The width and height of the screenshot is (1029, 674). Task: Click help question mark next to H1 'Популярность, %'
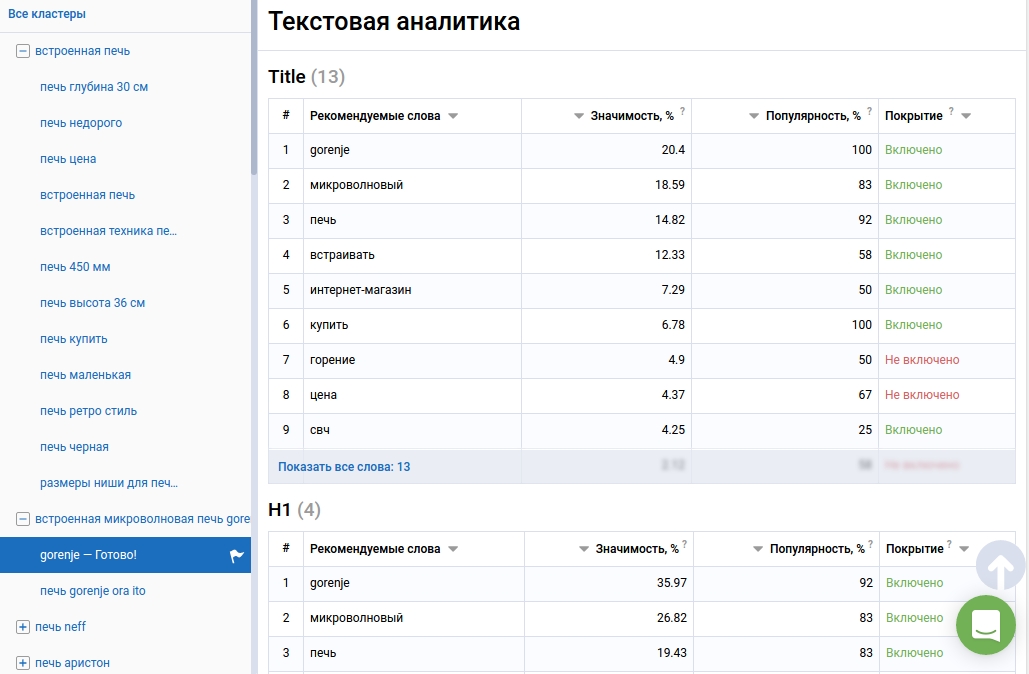click(x=871, y=544)
